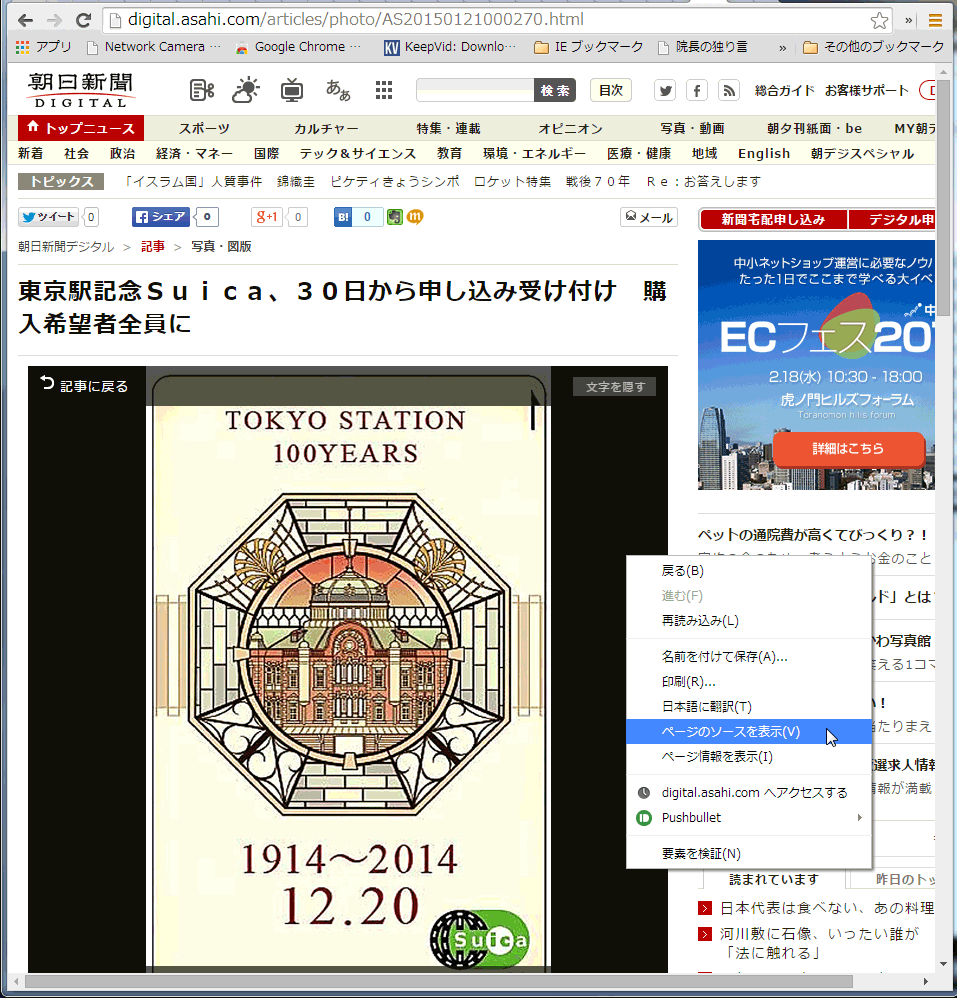Open the Chrome hamburger menu
The width and height of the screenshot is (957, 998).
pyautogui.click(x=935, y=20)
